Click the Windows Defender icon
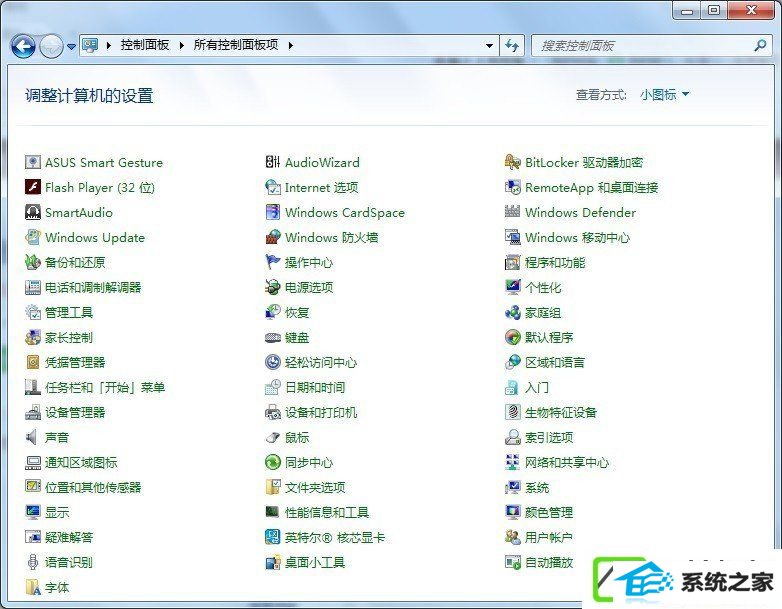This screenshot has width=782, height=609. click(513, 212)
